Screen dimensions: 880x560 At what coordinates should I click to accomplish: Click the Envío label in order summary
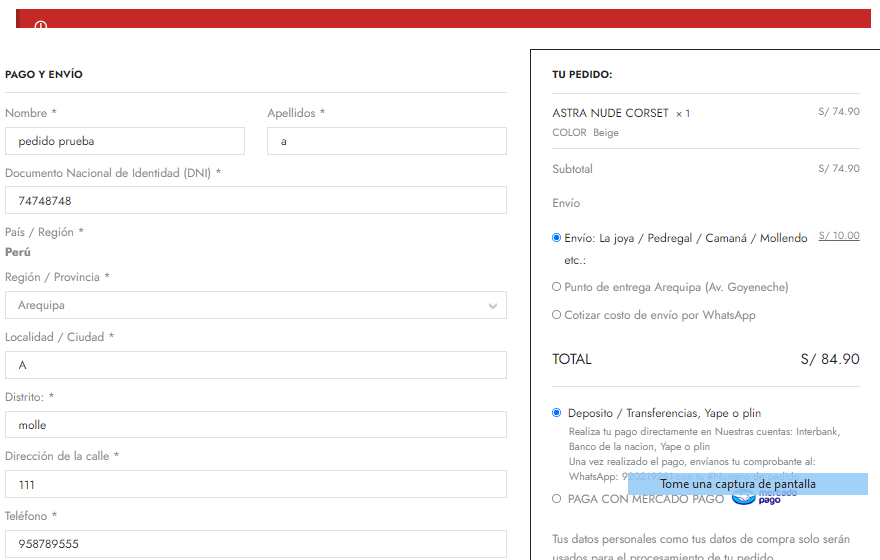[x=566, y=203]
